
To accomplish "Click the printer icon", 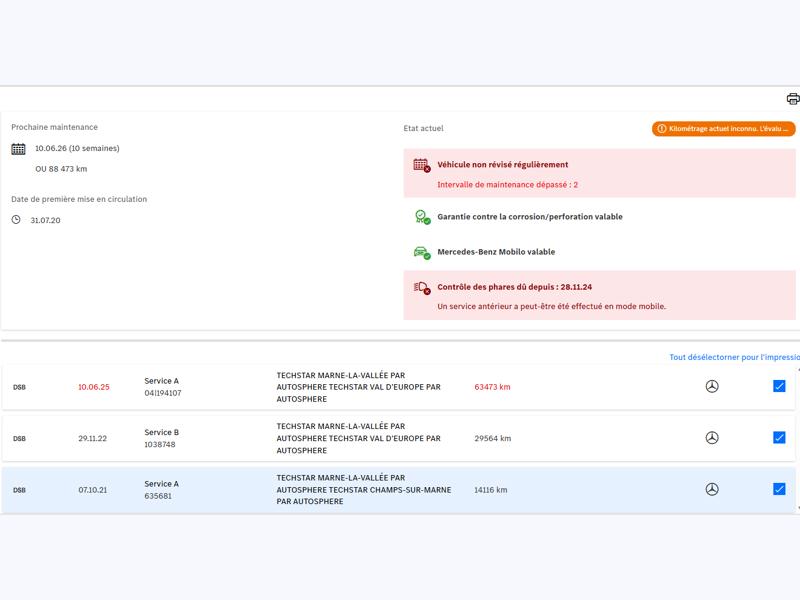I will tap(793, 99).
